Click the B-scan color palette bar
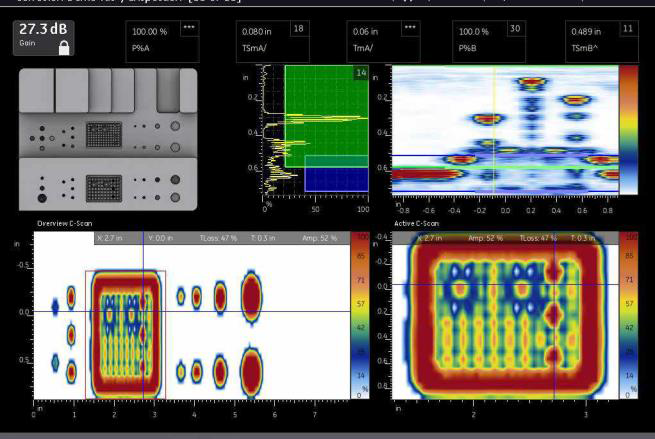This screenshot has width=655, height=439. coord(629,130)
